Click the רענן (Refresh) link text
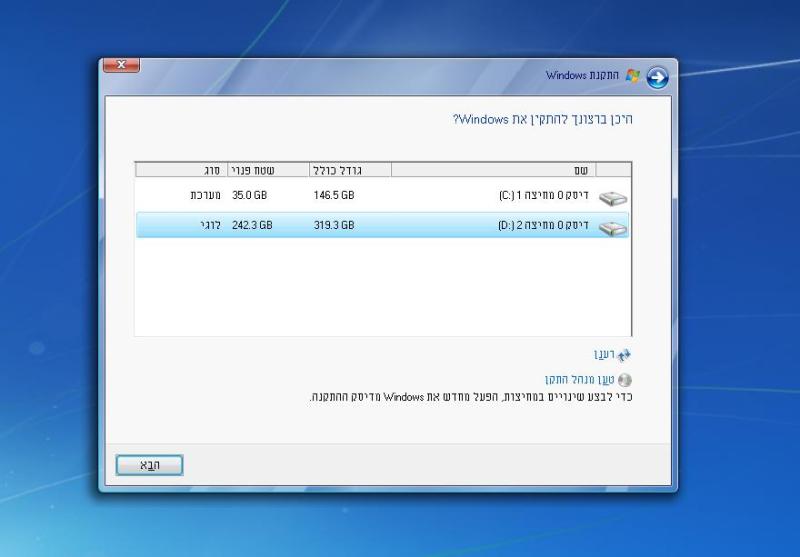Viewport: 800px width, 557px height. click(x=603, y=355)
